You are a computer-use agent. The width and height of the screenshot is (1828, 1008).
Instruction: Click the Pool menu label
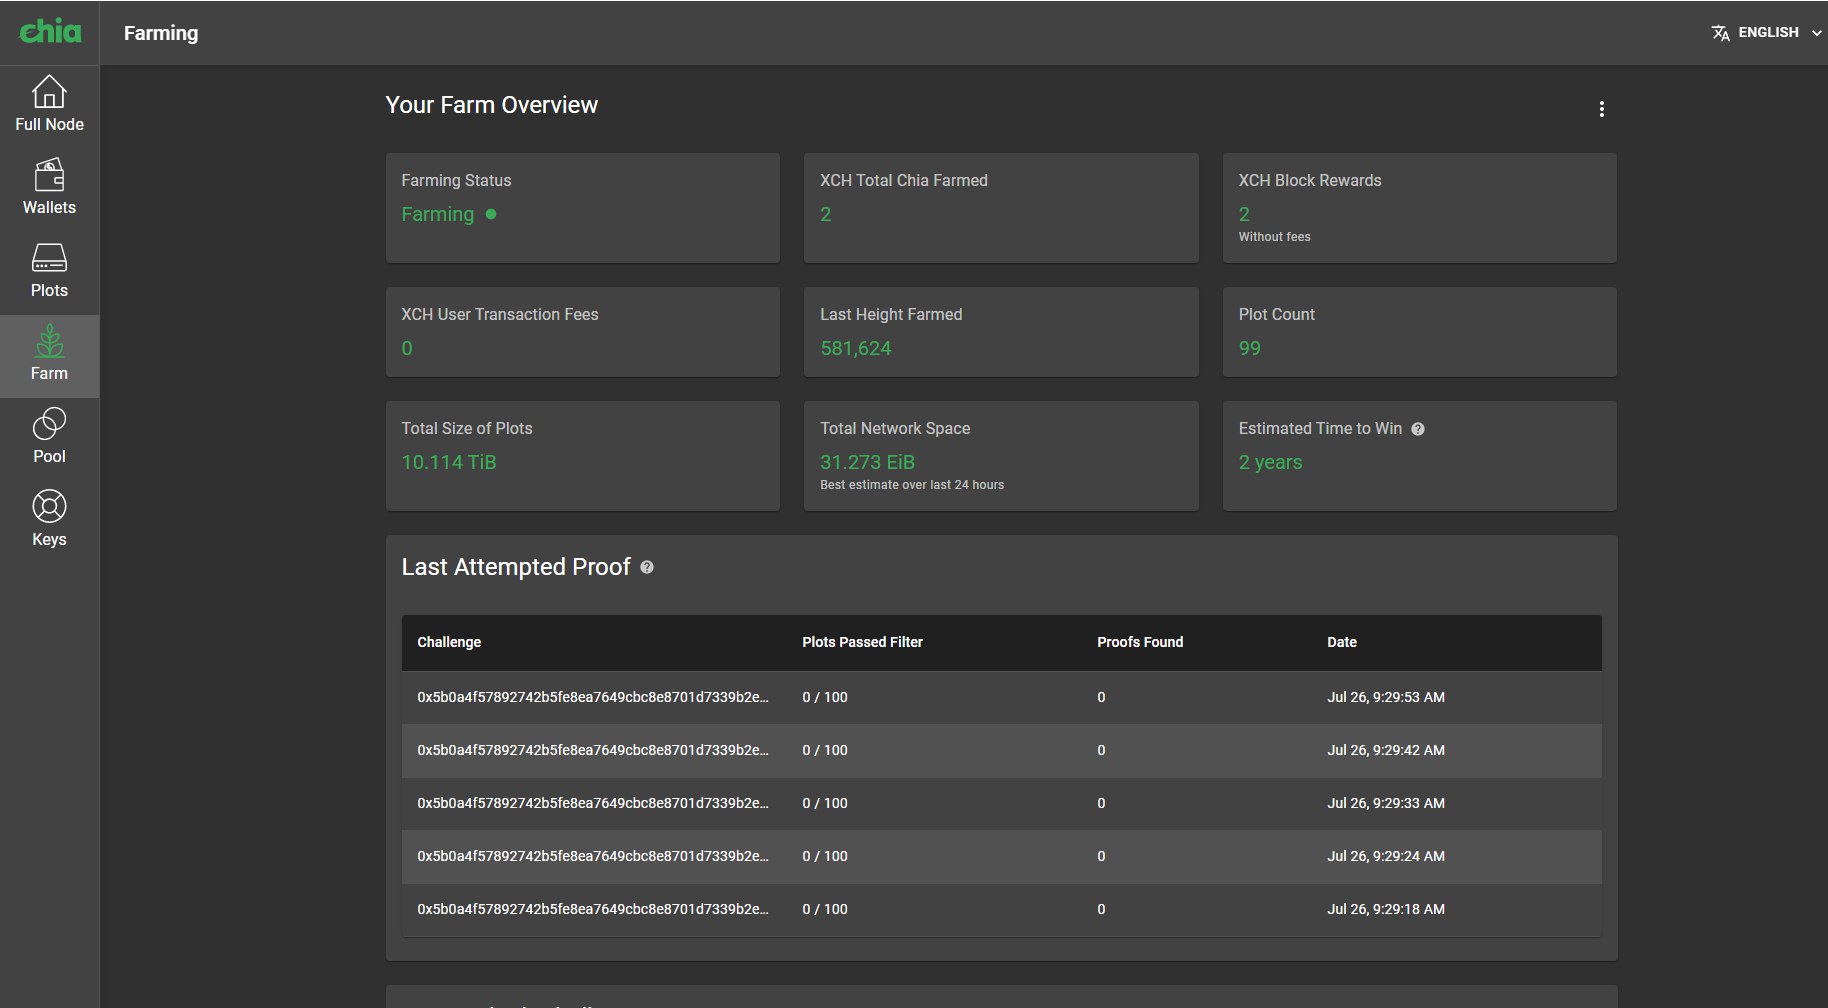(49, 456)
